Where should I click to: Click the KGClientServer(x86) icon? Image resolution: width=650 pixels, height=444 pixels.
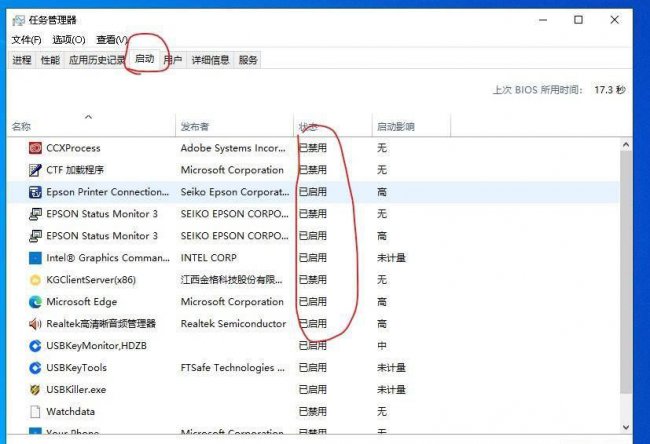[x=35, y=280]
